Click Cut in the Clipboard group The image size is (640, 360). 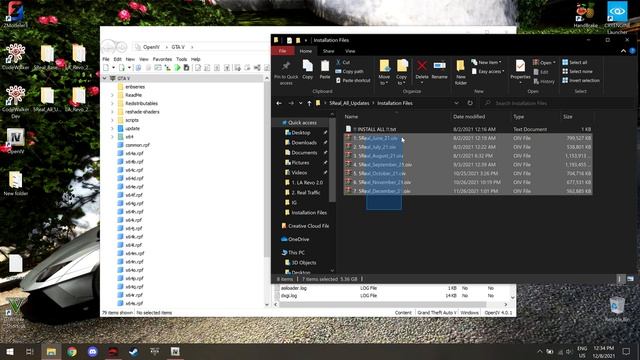tap(343, 62)
